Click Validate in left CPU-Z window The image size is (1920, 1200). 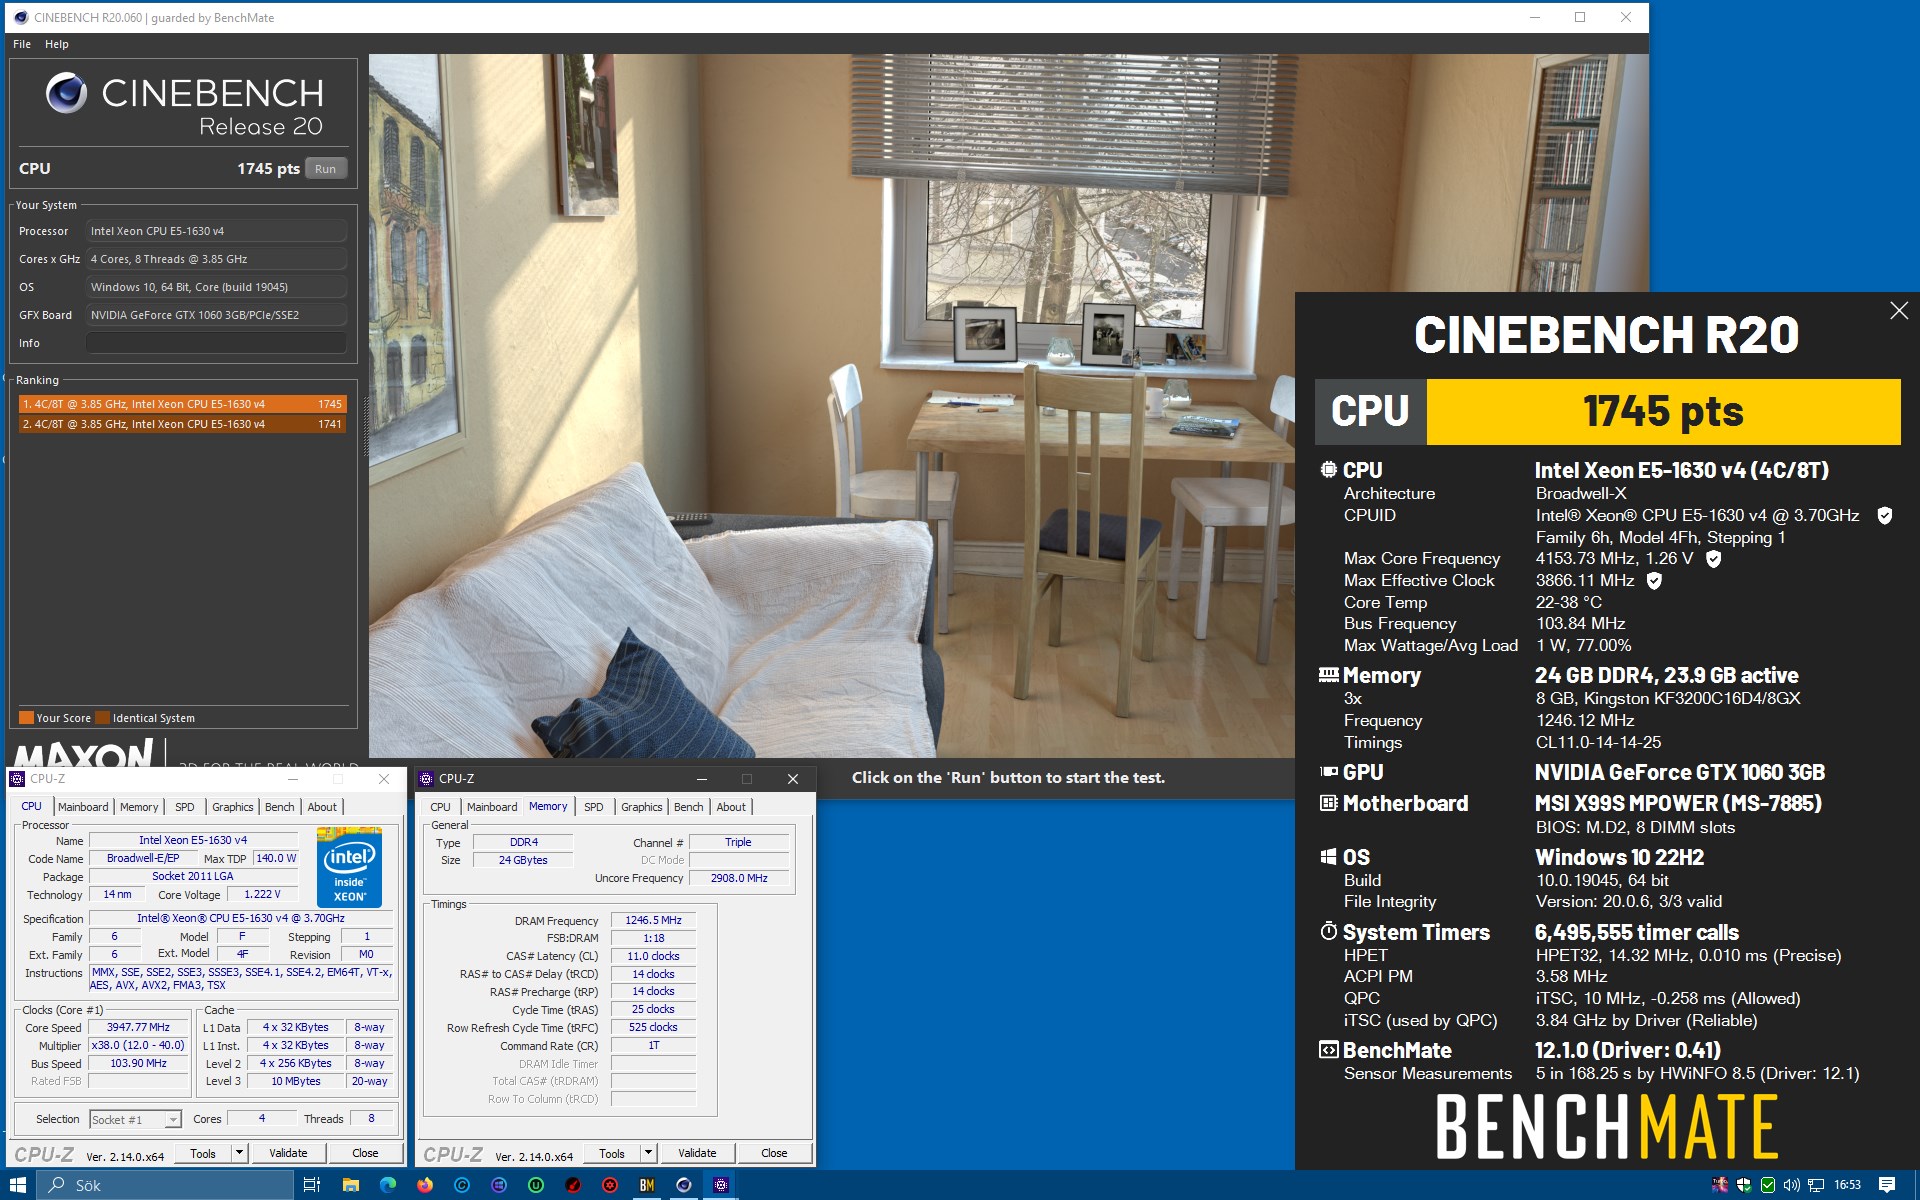(x=288, y=1153)
